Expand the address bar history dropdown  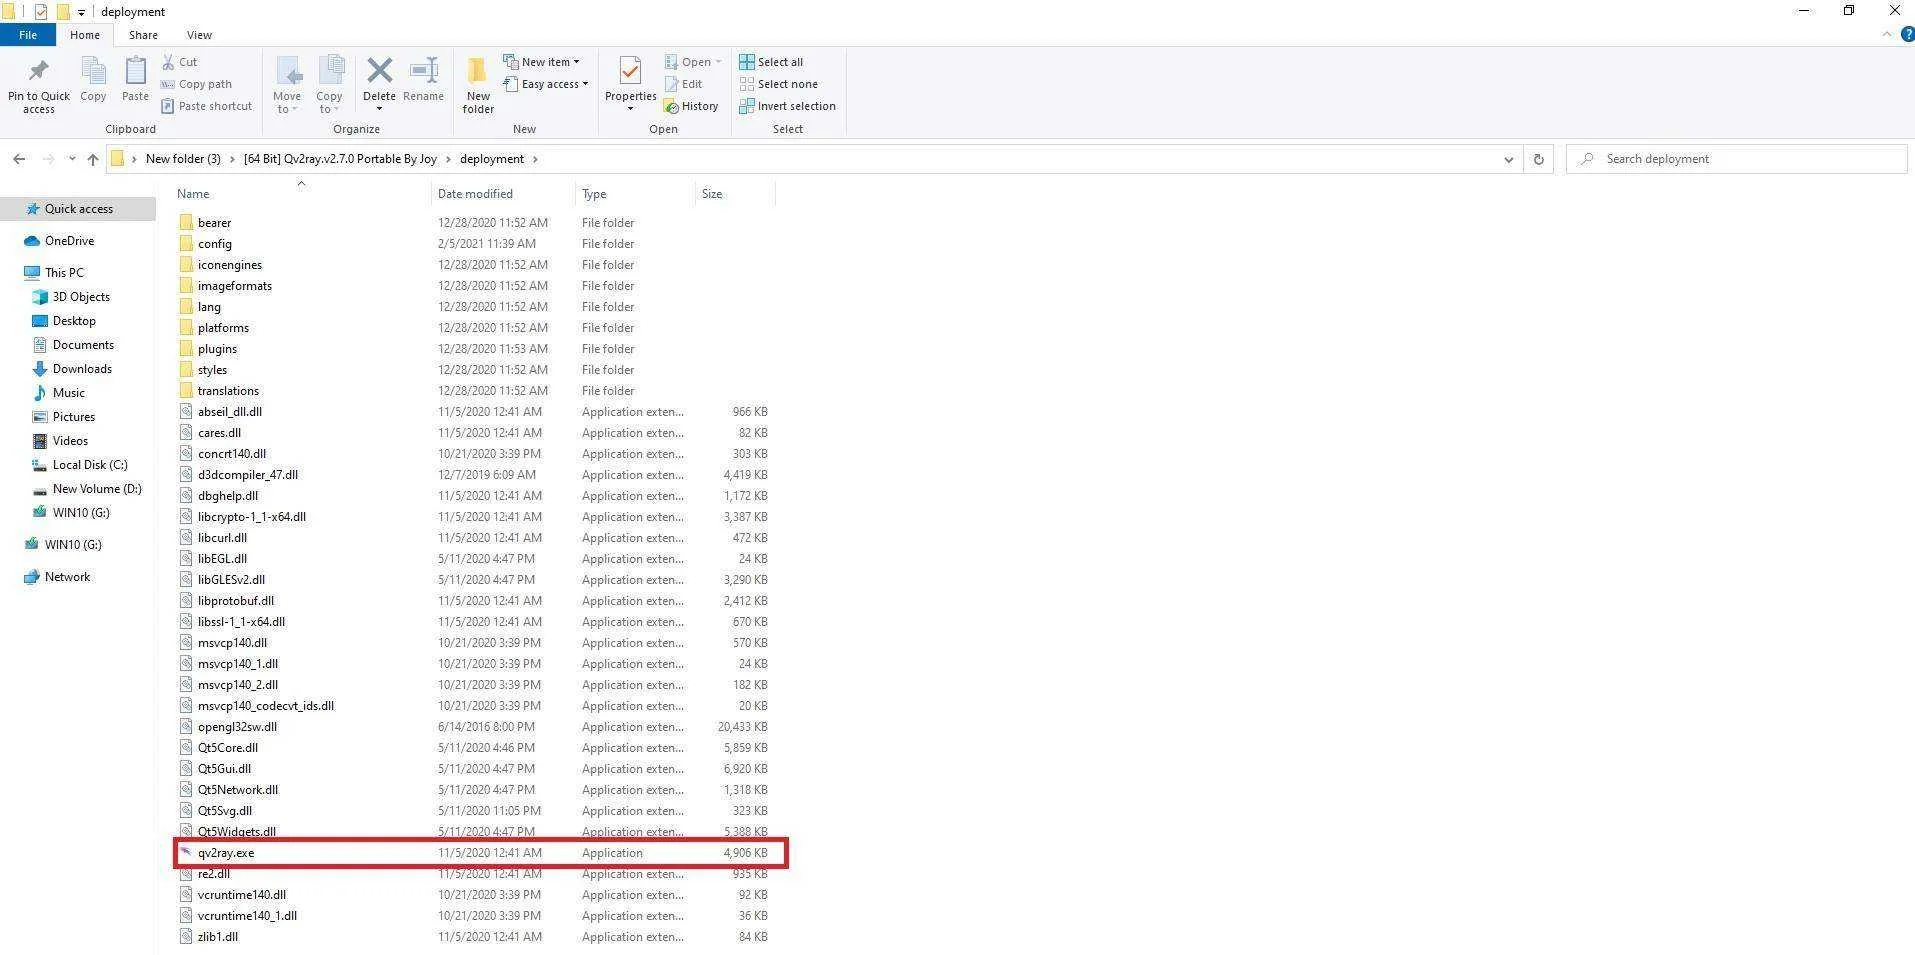1508,159
